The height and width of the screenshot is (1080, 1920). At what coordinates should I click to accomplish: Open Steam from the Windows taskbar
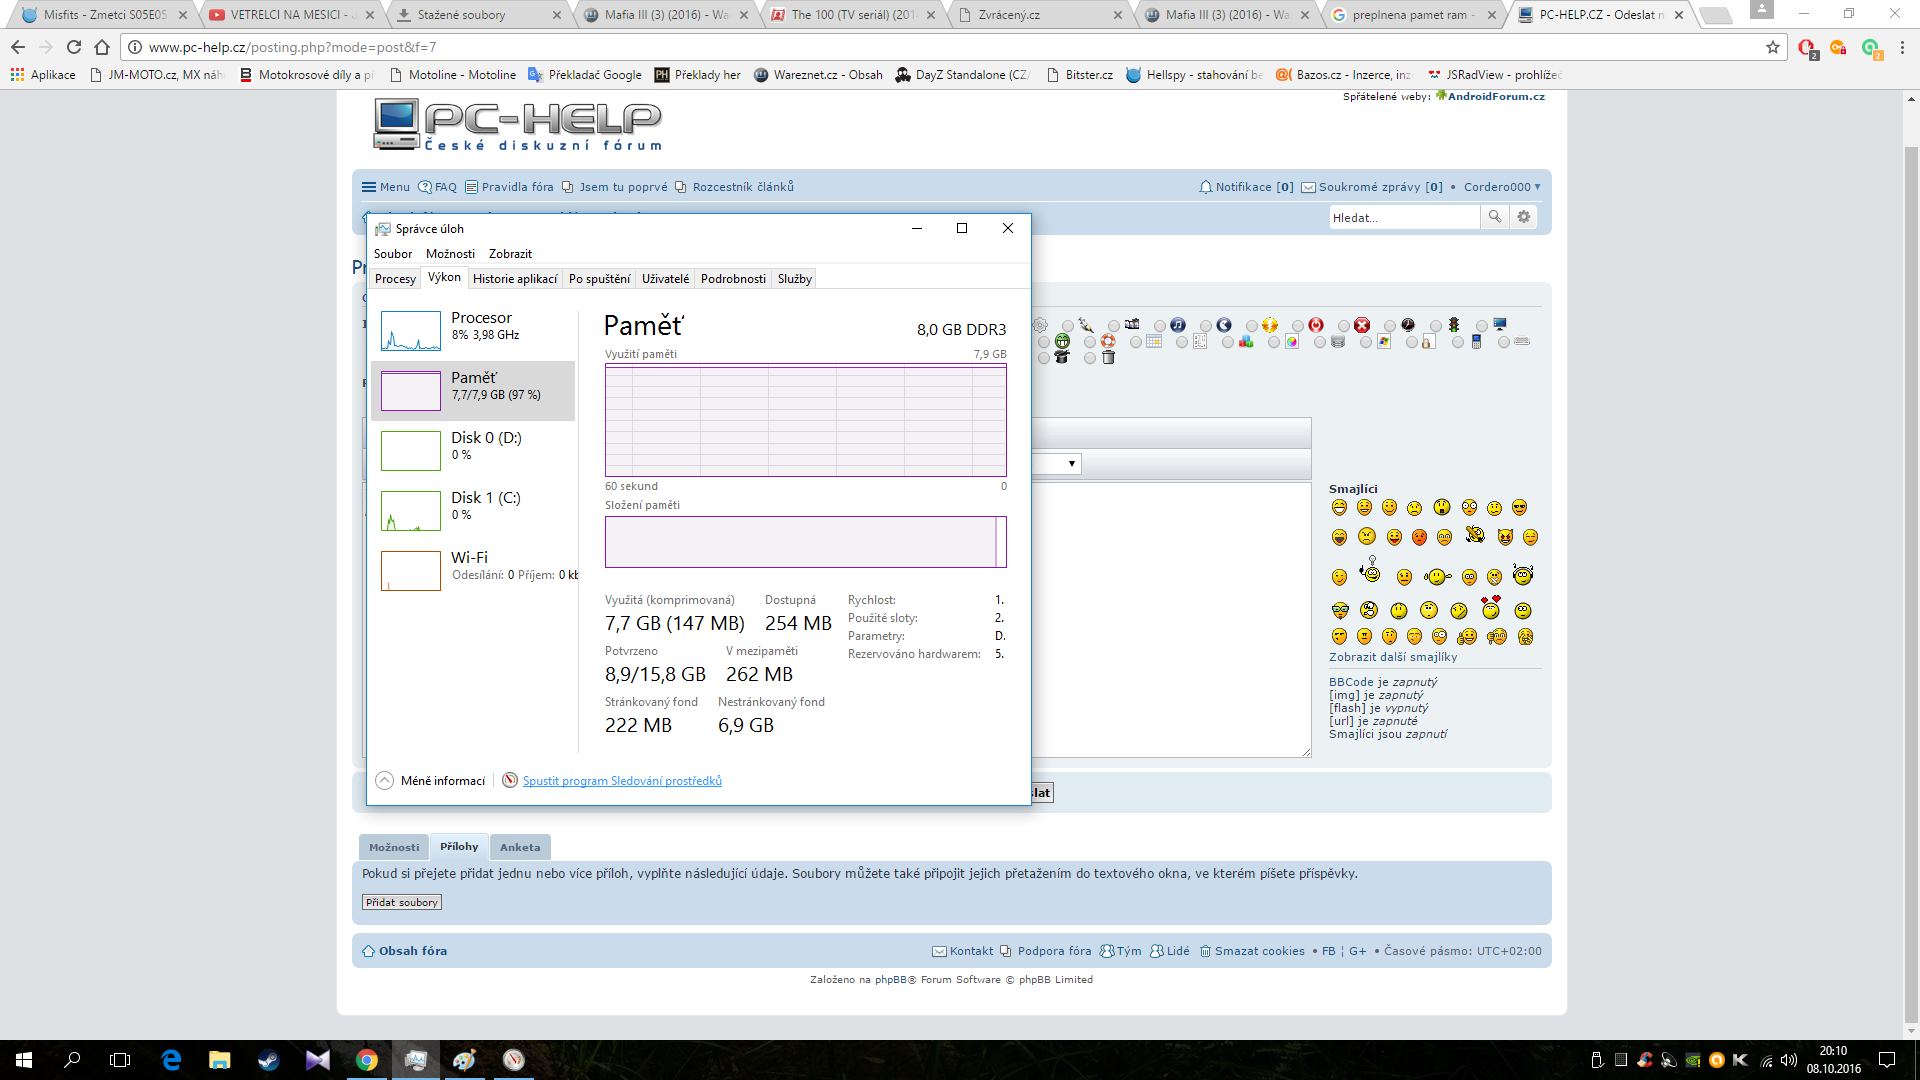(x=269, y=1060)
